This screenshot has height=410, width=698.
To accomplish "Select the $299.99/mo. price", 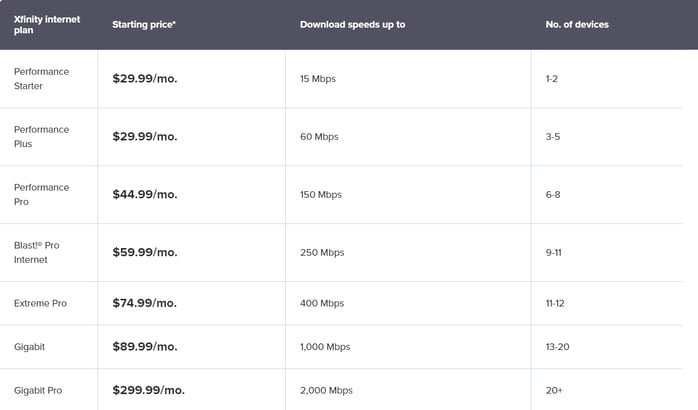I will (148, 390).
